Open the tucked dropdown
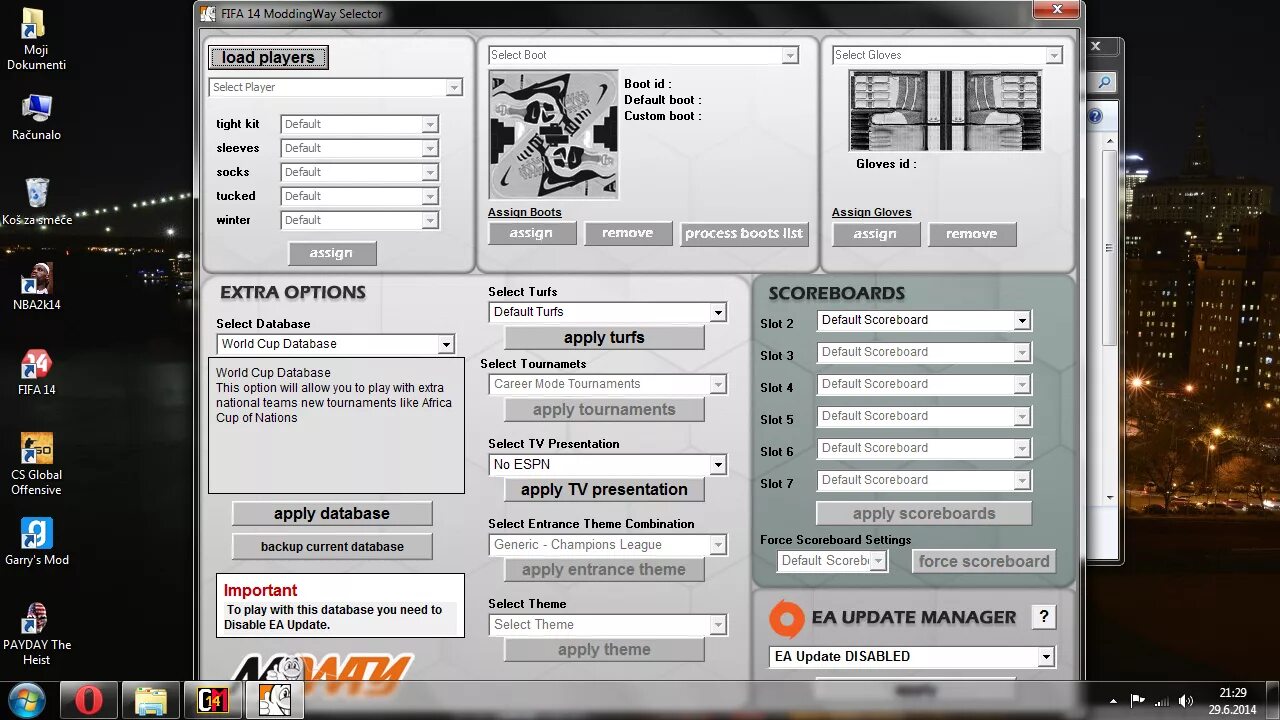The image size is (1280, 720). 360,196
